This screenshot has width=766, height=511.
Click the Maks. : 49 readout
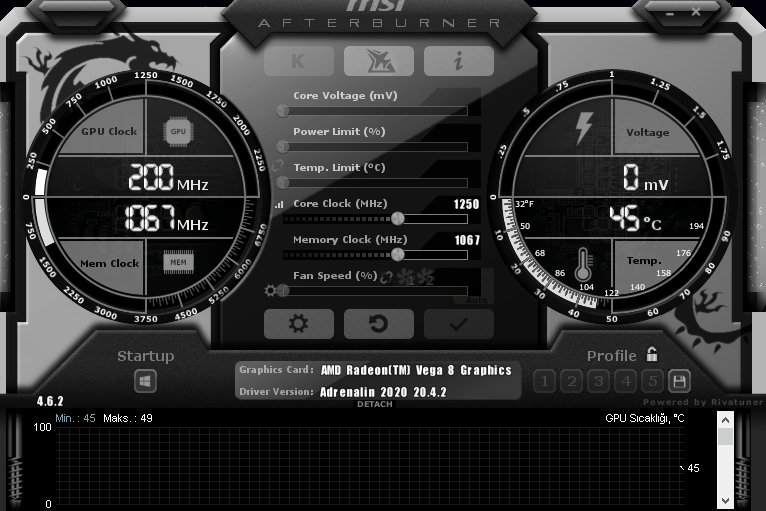tap(128, 418)
